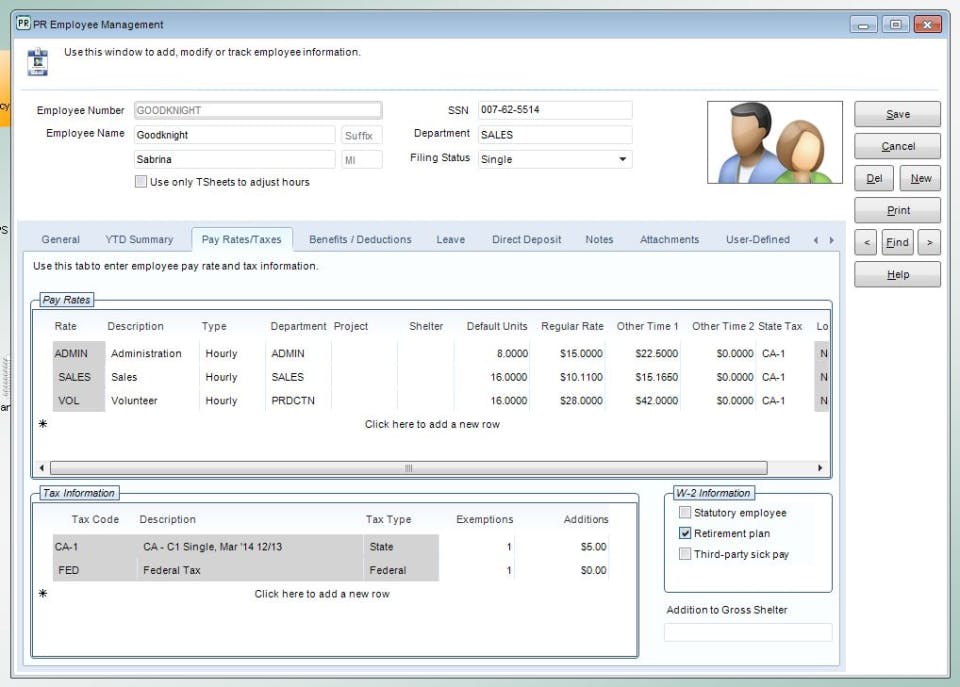The width and height of the screenshot is (960, 687).
Task: Click the Cancel button
Action: [x=898, y=146]
